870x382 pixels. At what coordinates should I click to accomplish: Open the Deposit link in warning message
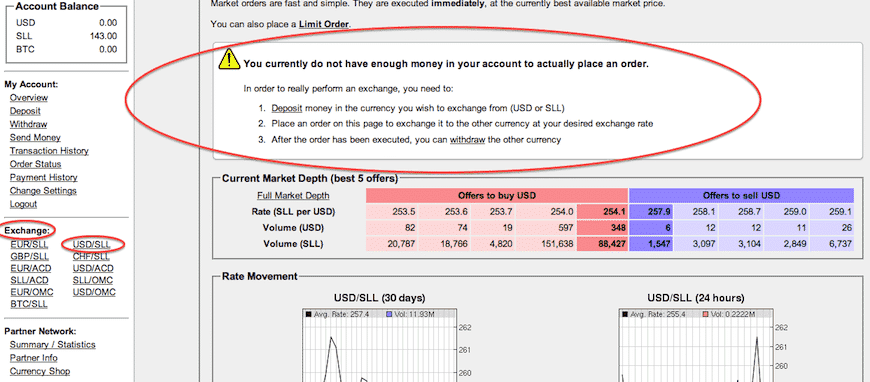[x=287, y=108]
